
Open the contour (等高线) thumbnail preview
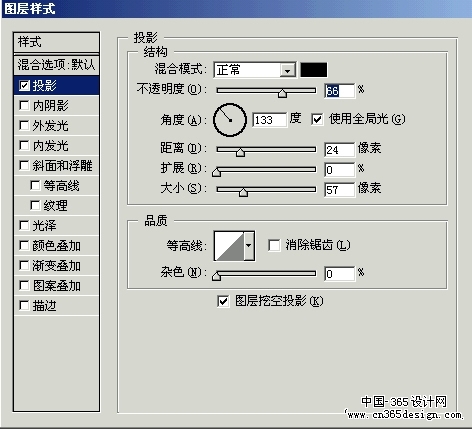click(x=229, y=246)
